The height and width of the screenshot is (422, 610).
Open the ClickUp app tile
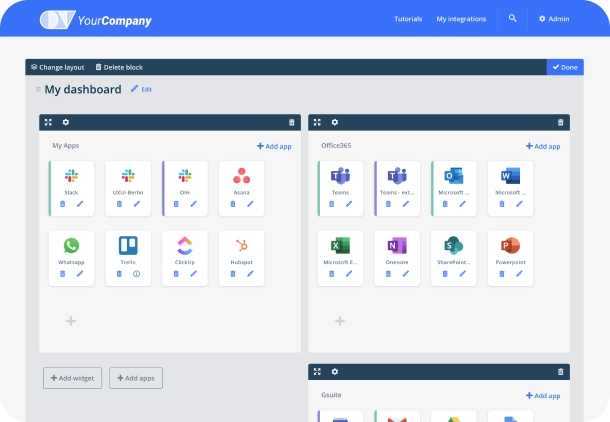pos(185,258)
